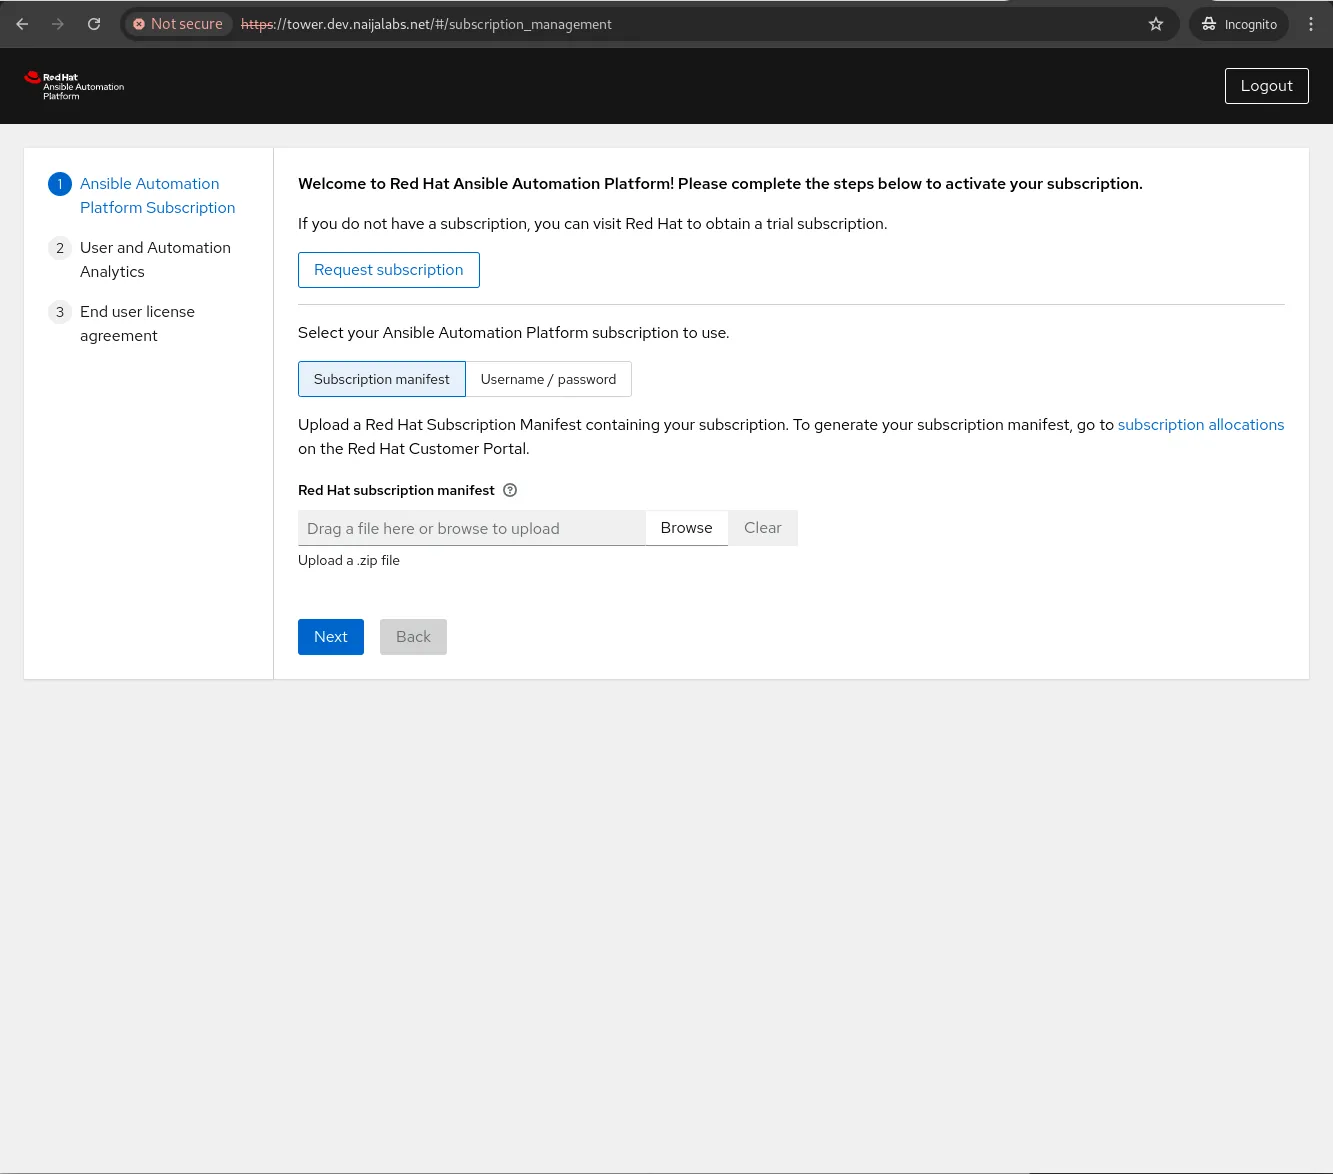Screen dimensions: 1333x1174
Task: Open User and Automation Analytics step
Action: pyautogui.click(x=155, y=260)
